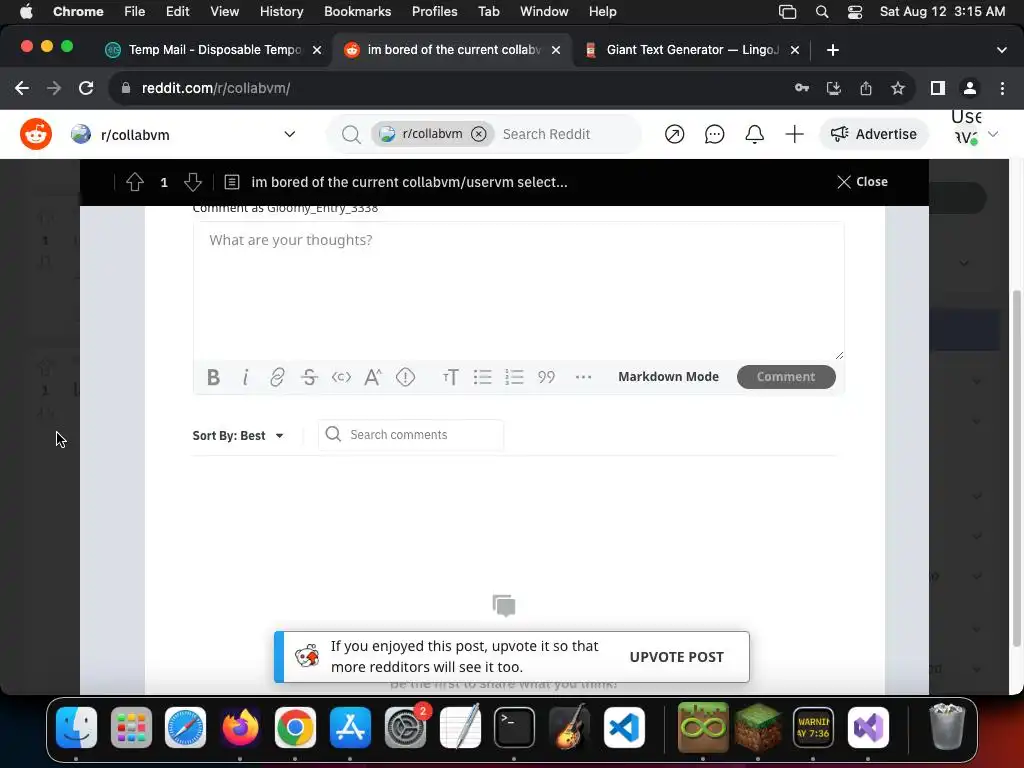Open Chrome History menu
The height and width of the screenshot is (768, 1024).
click(x=281, y=12)
